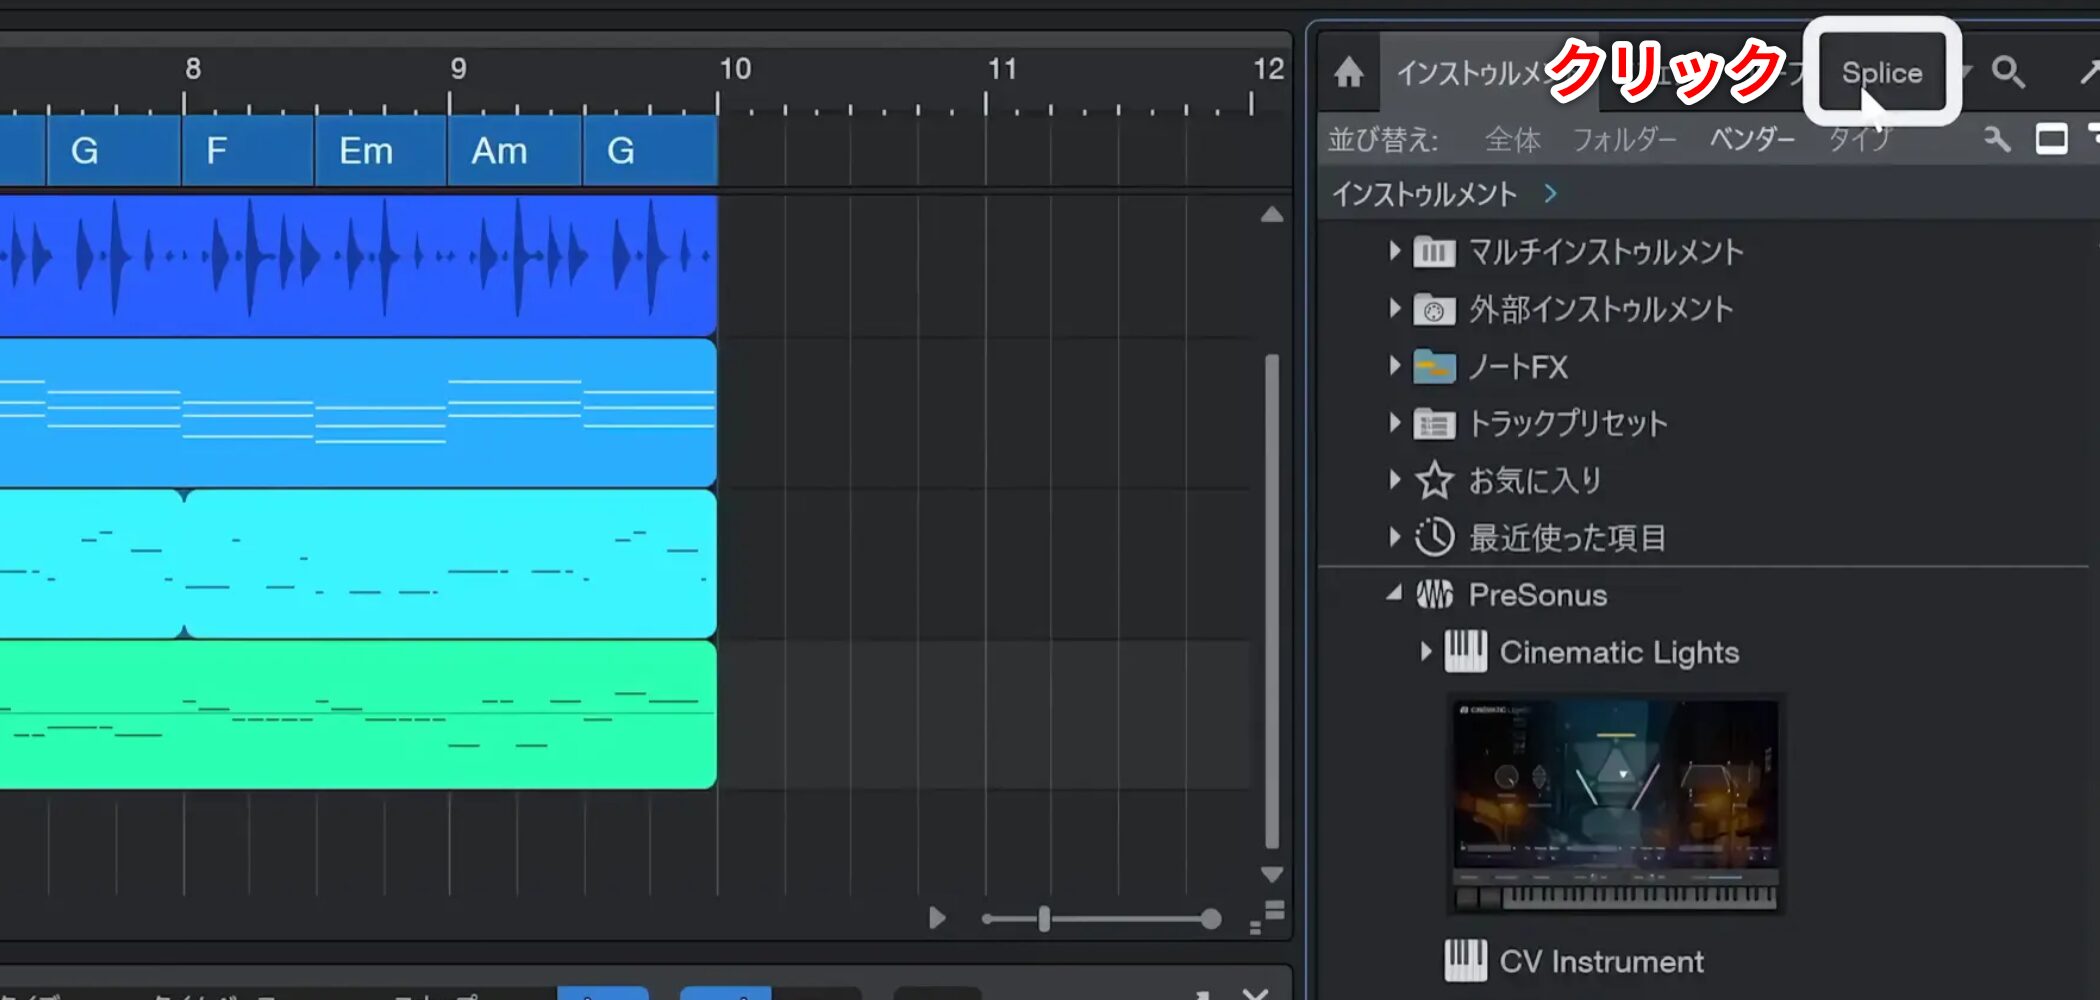Select the CV Instrument keyboard icon

pyautogui.click(x=1465, y=961)
